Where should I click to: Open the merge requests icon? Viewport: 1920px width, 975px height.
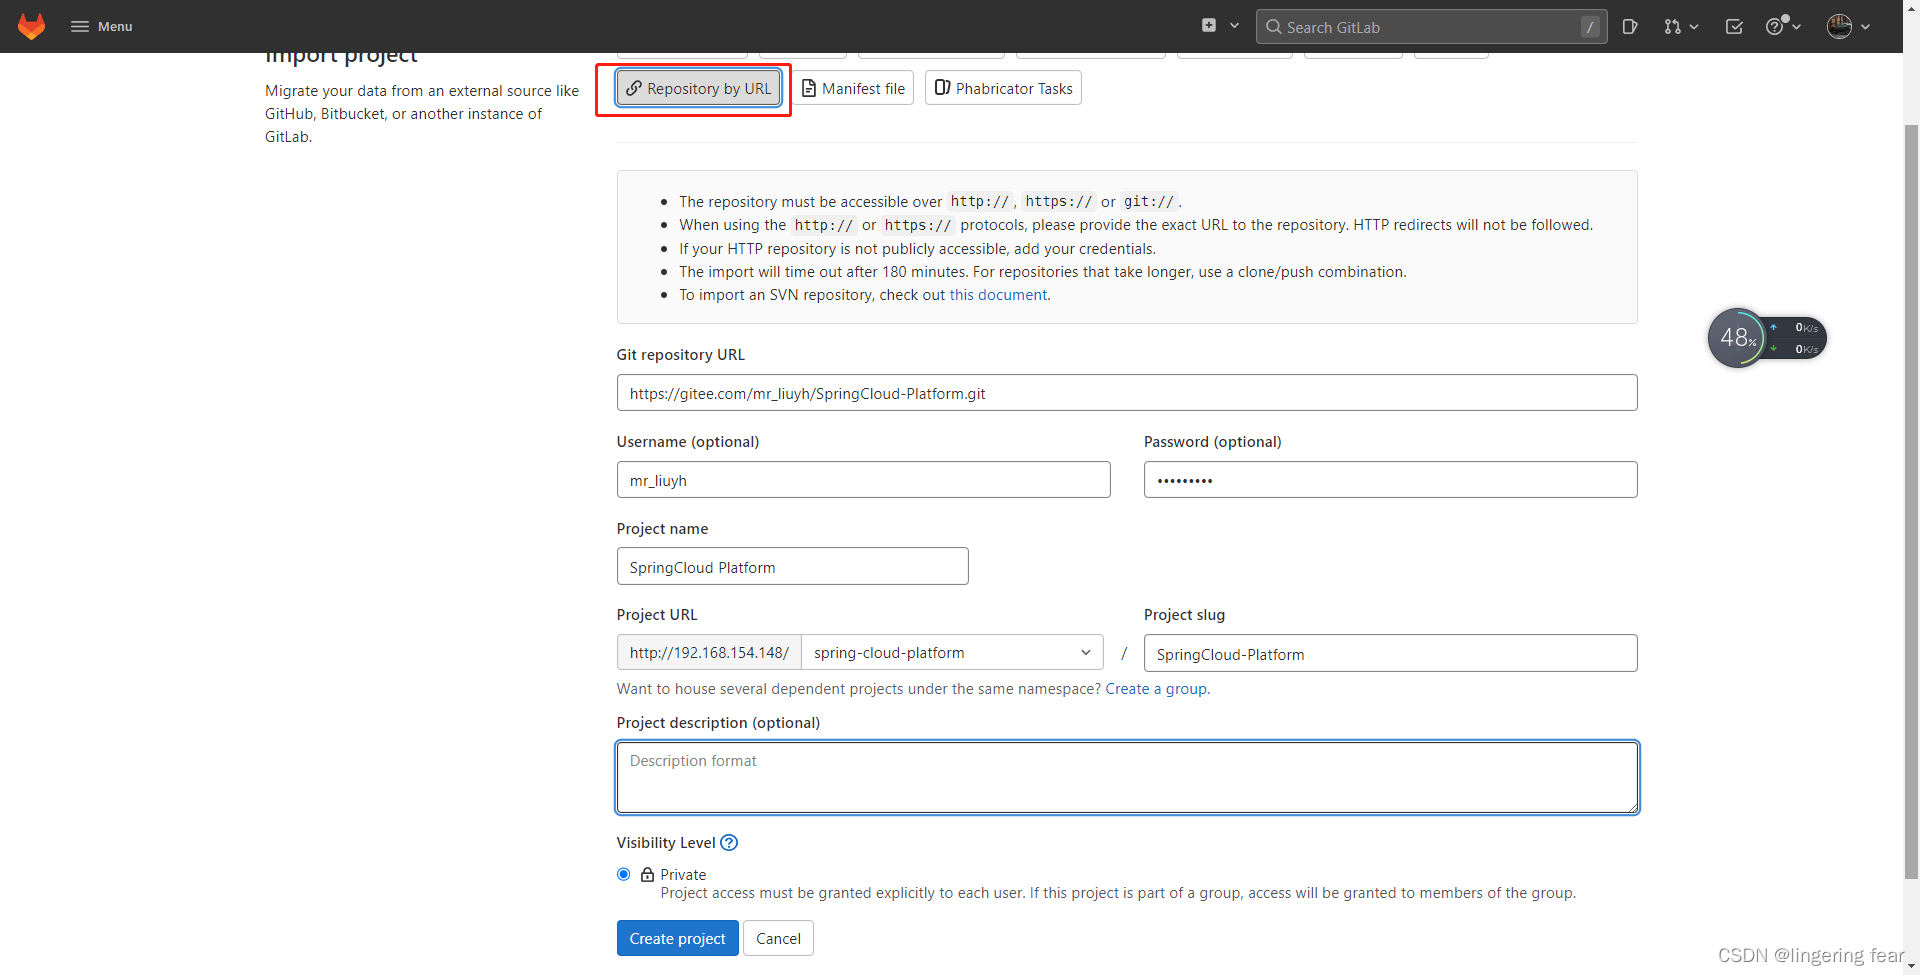tap(1672, 27)
